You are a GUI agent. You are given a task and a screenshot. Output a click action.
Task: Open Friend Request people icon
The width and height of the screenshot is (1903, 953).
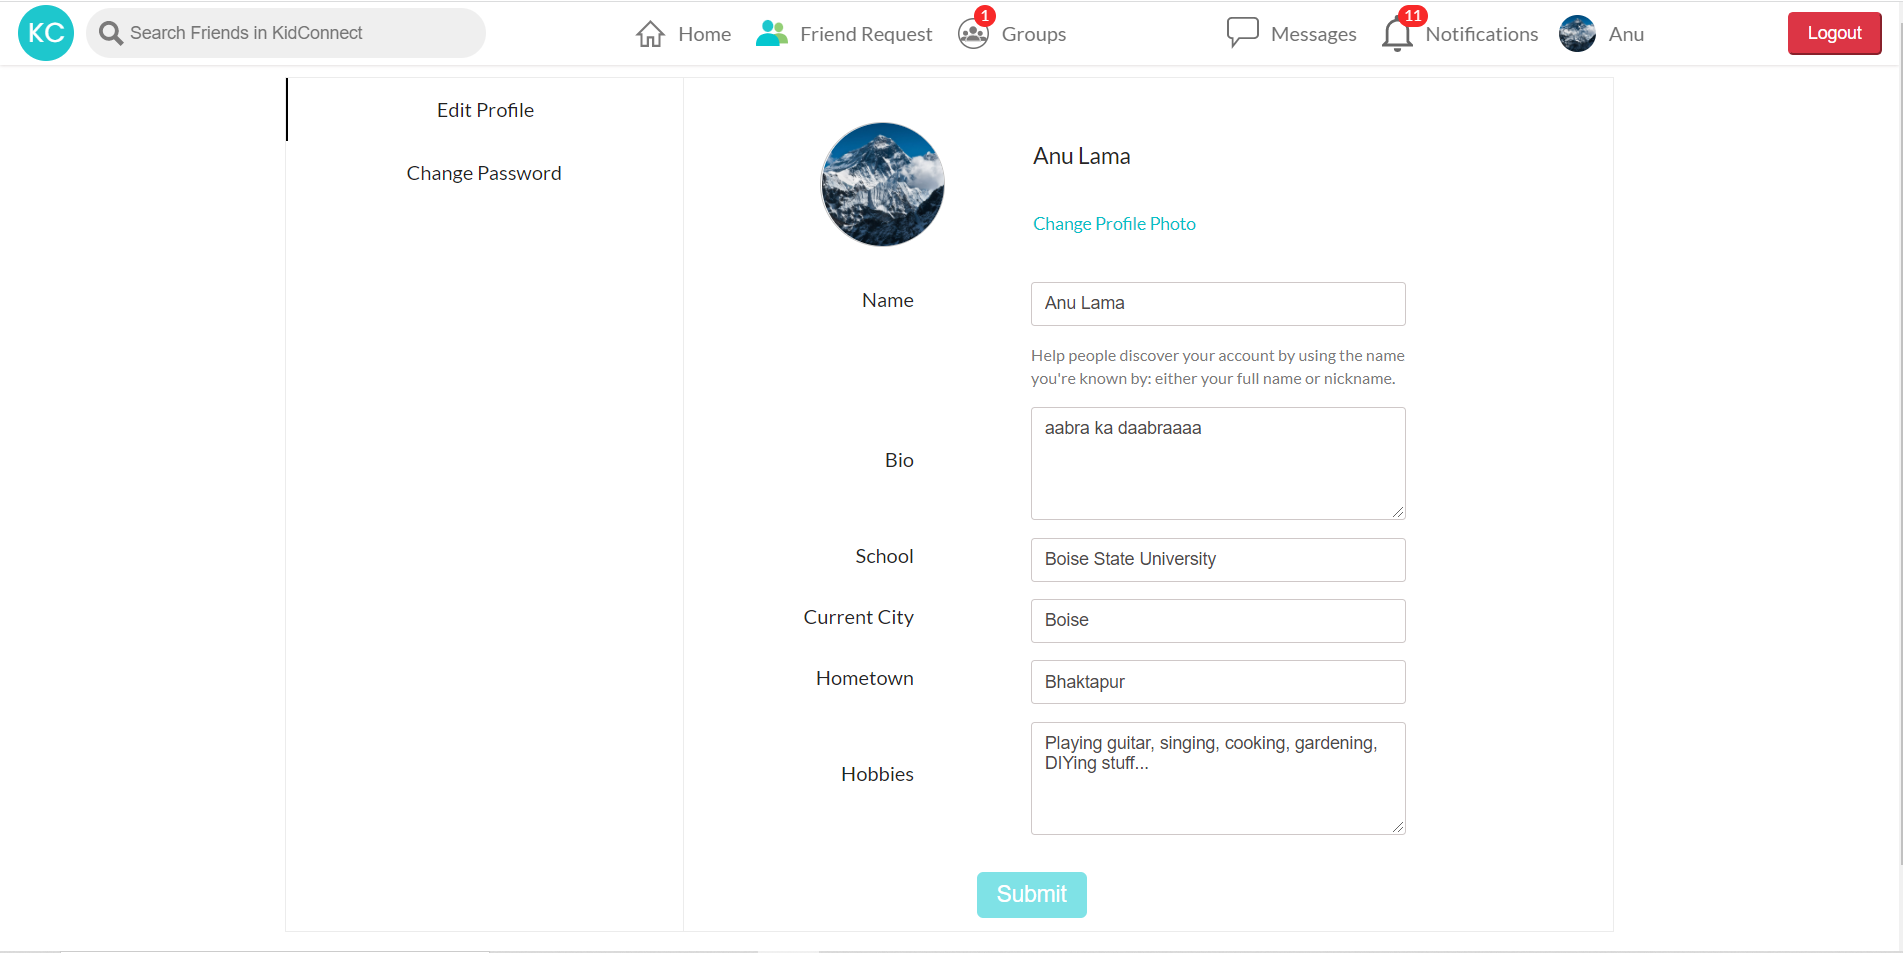click(x=772, y=34)
